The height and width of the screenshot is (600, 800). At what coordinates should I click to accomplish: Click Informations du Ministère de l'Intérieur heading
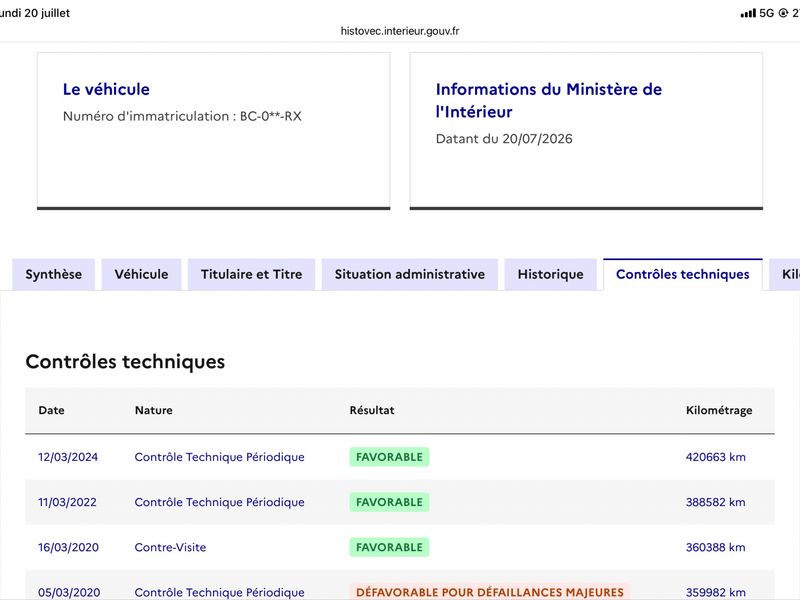pos(549,101)
